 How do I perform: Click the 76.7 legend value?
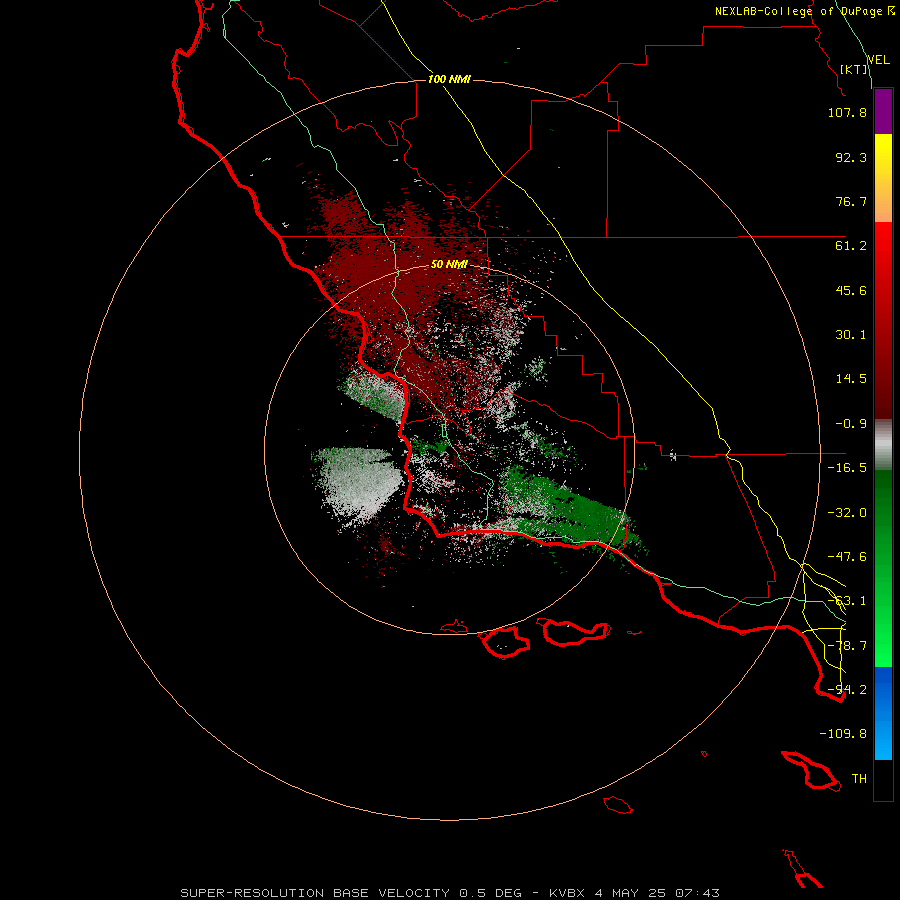(851, 201)
